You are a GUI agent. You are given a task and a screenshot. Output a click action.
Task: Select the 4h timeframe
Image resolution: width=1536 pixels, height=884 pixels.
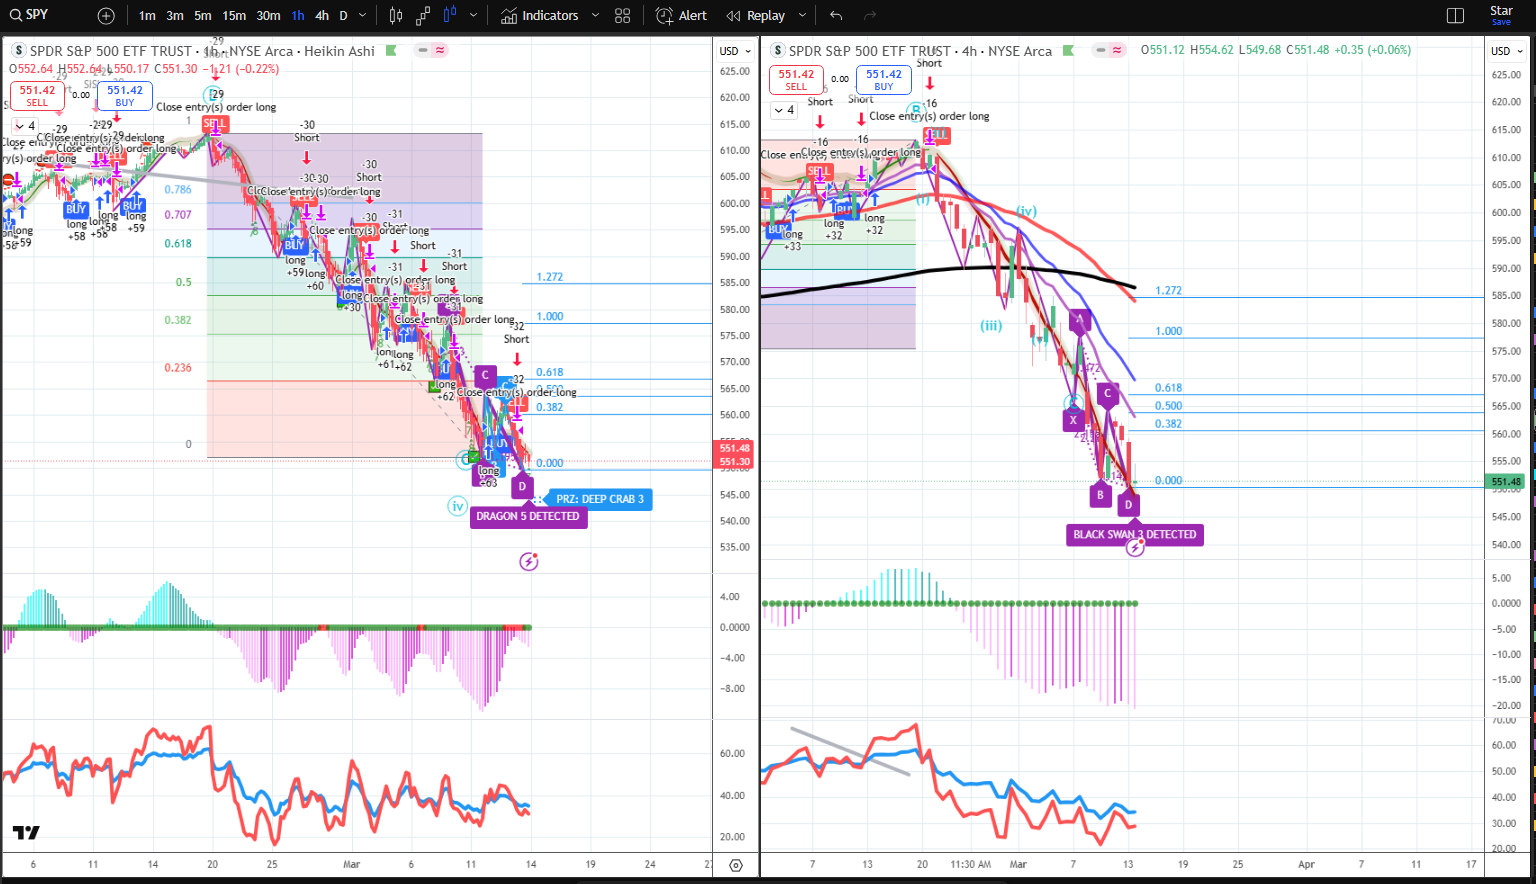pos(322,16)
